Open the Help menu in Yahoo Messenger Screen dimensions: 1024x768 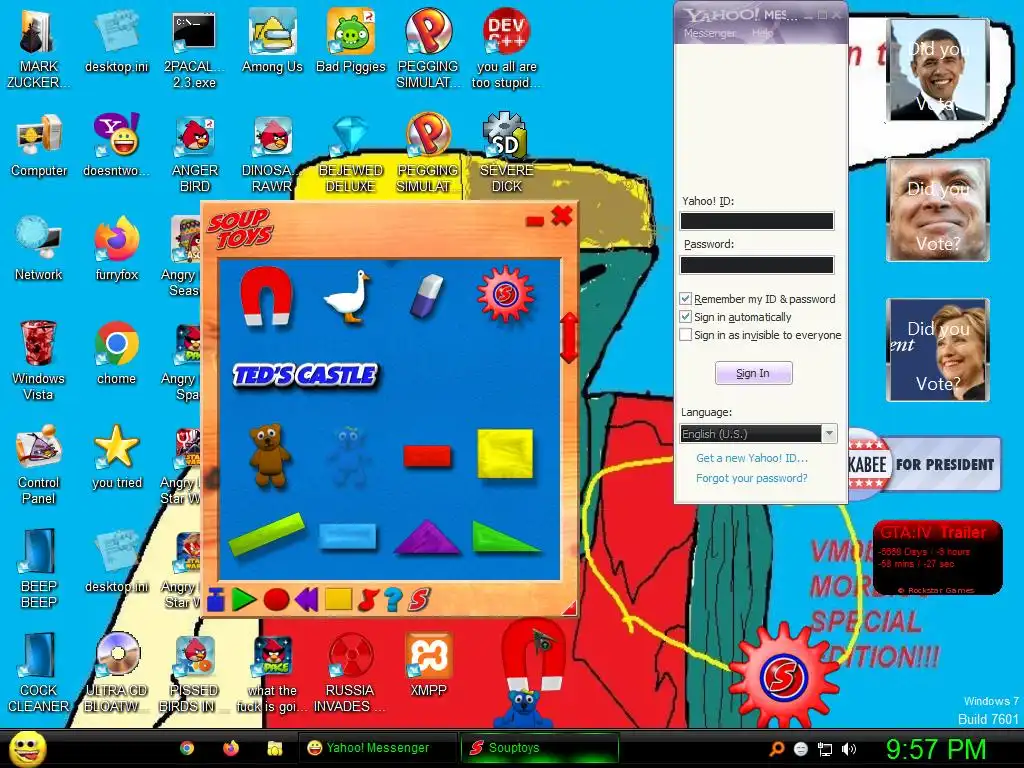click(x=762, y=33)
